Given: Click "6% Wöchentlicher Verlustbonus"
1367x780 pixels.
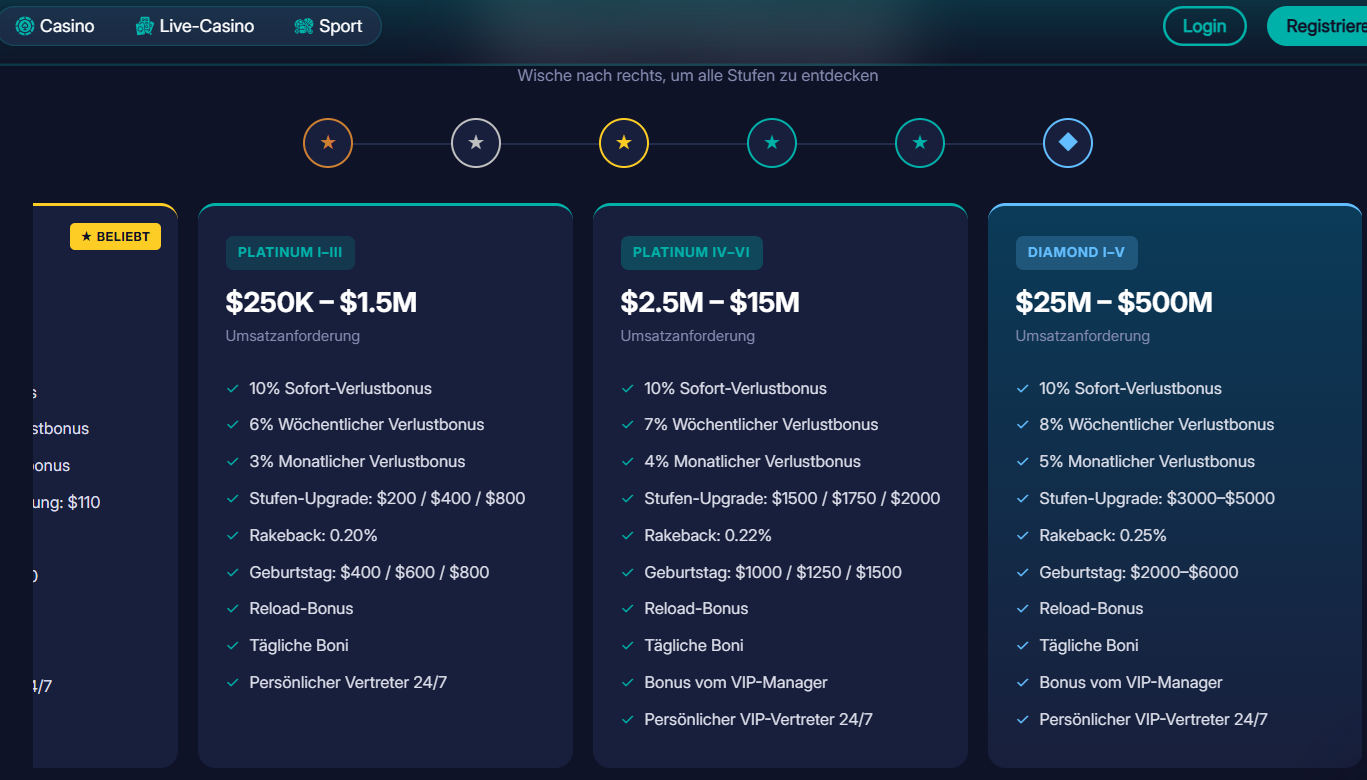Looking at the screenshot, I should point(367,425).
